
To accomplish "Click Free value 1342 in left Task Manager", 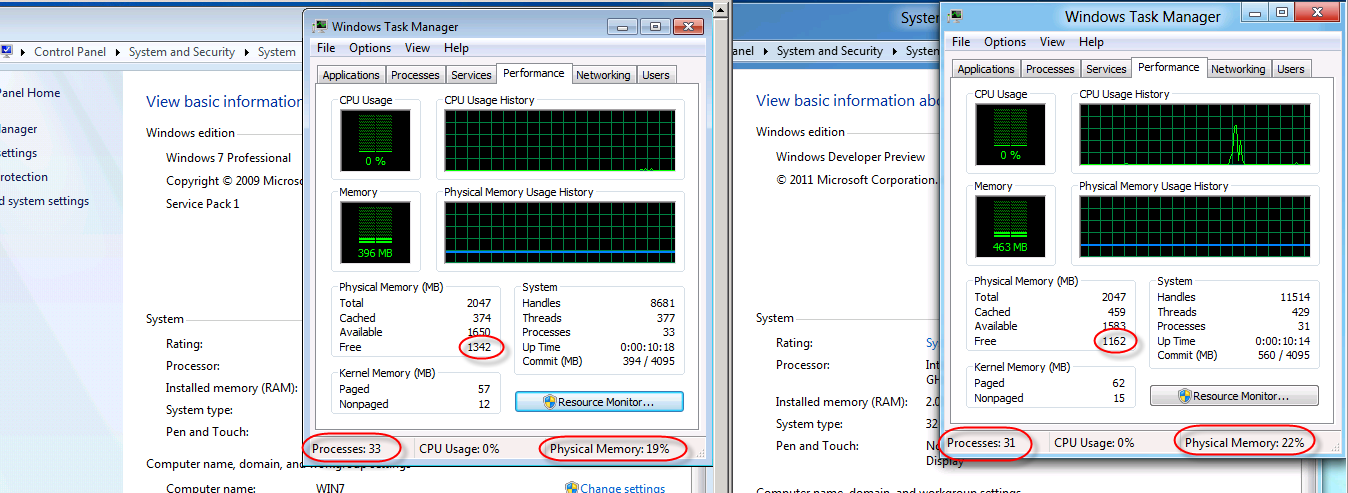I will click(x=480, y=347).
